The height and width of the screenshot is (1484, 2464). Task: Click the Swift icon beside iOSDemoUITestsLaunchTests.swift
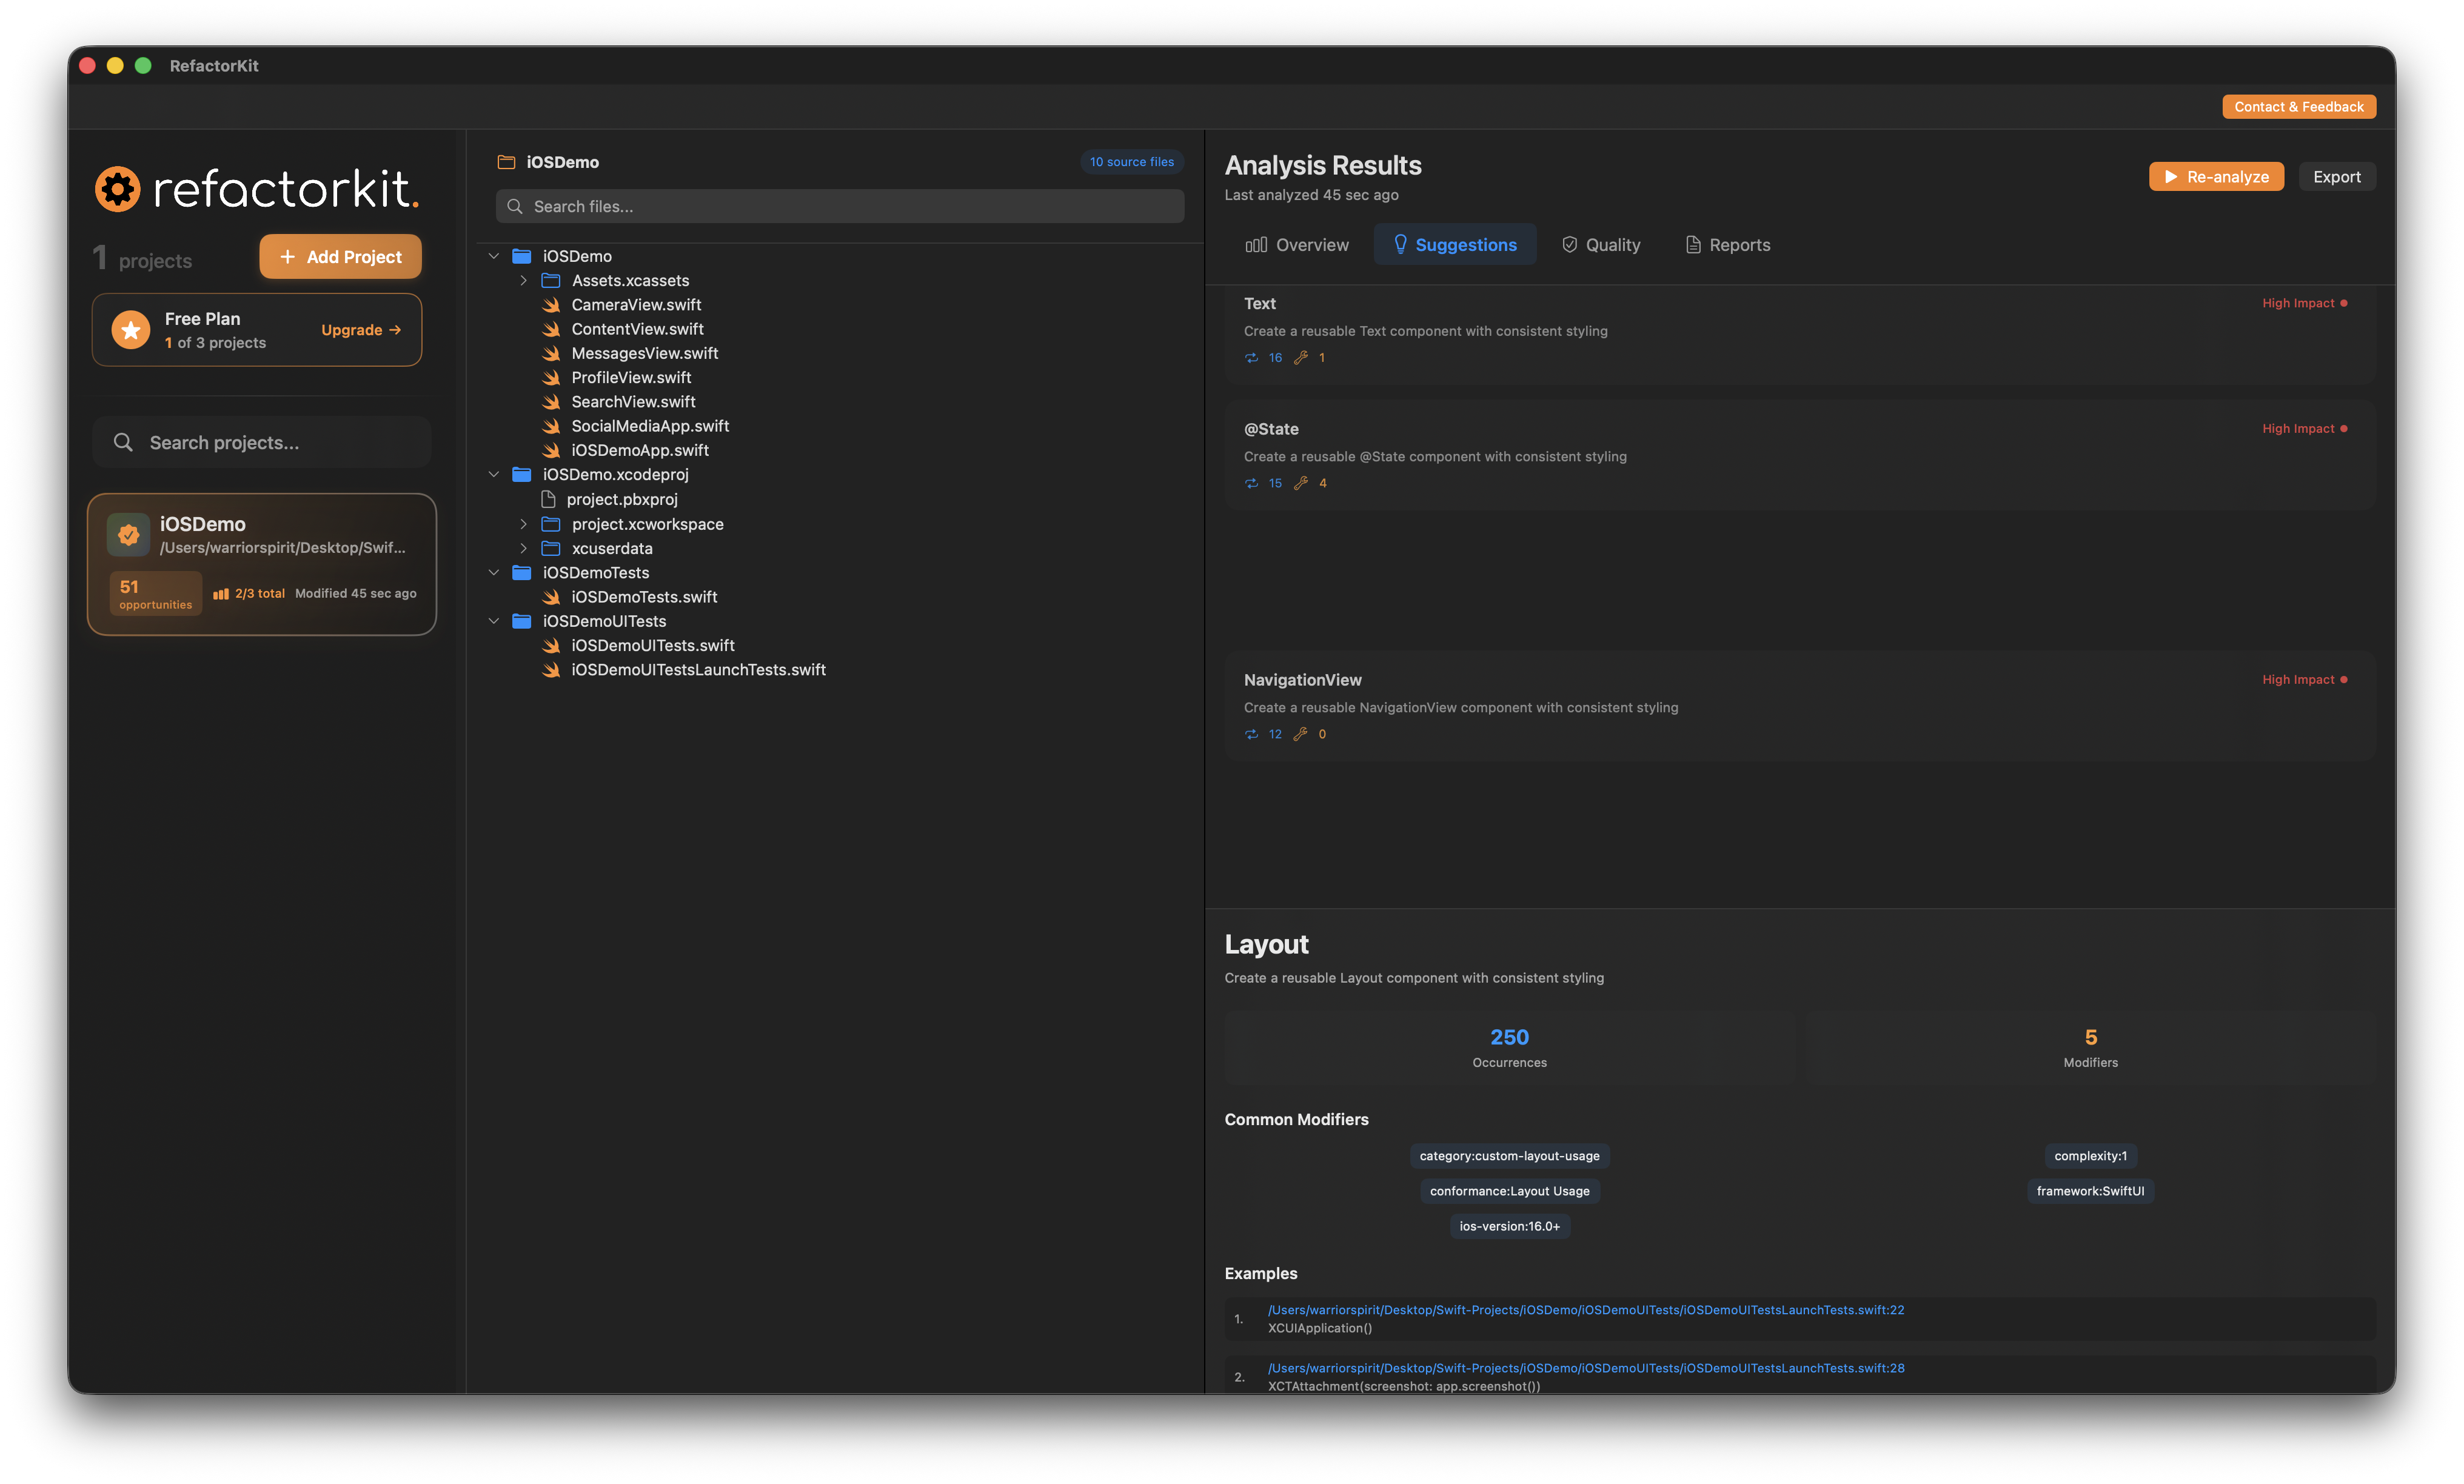click(551, 670)
